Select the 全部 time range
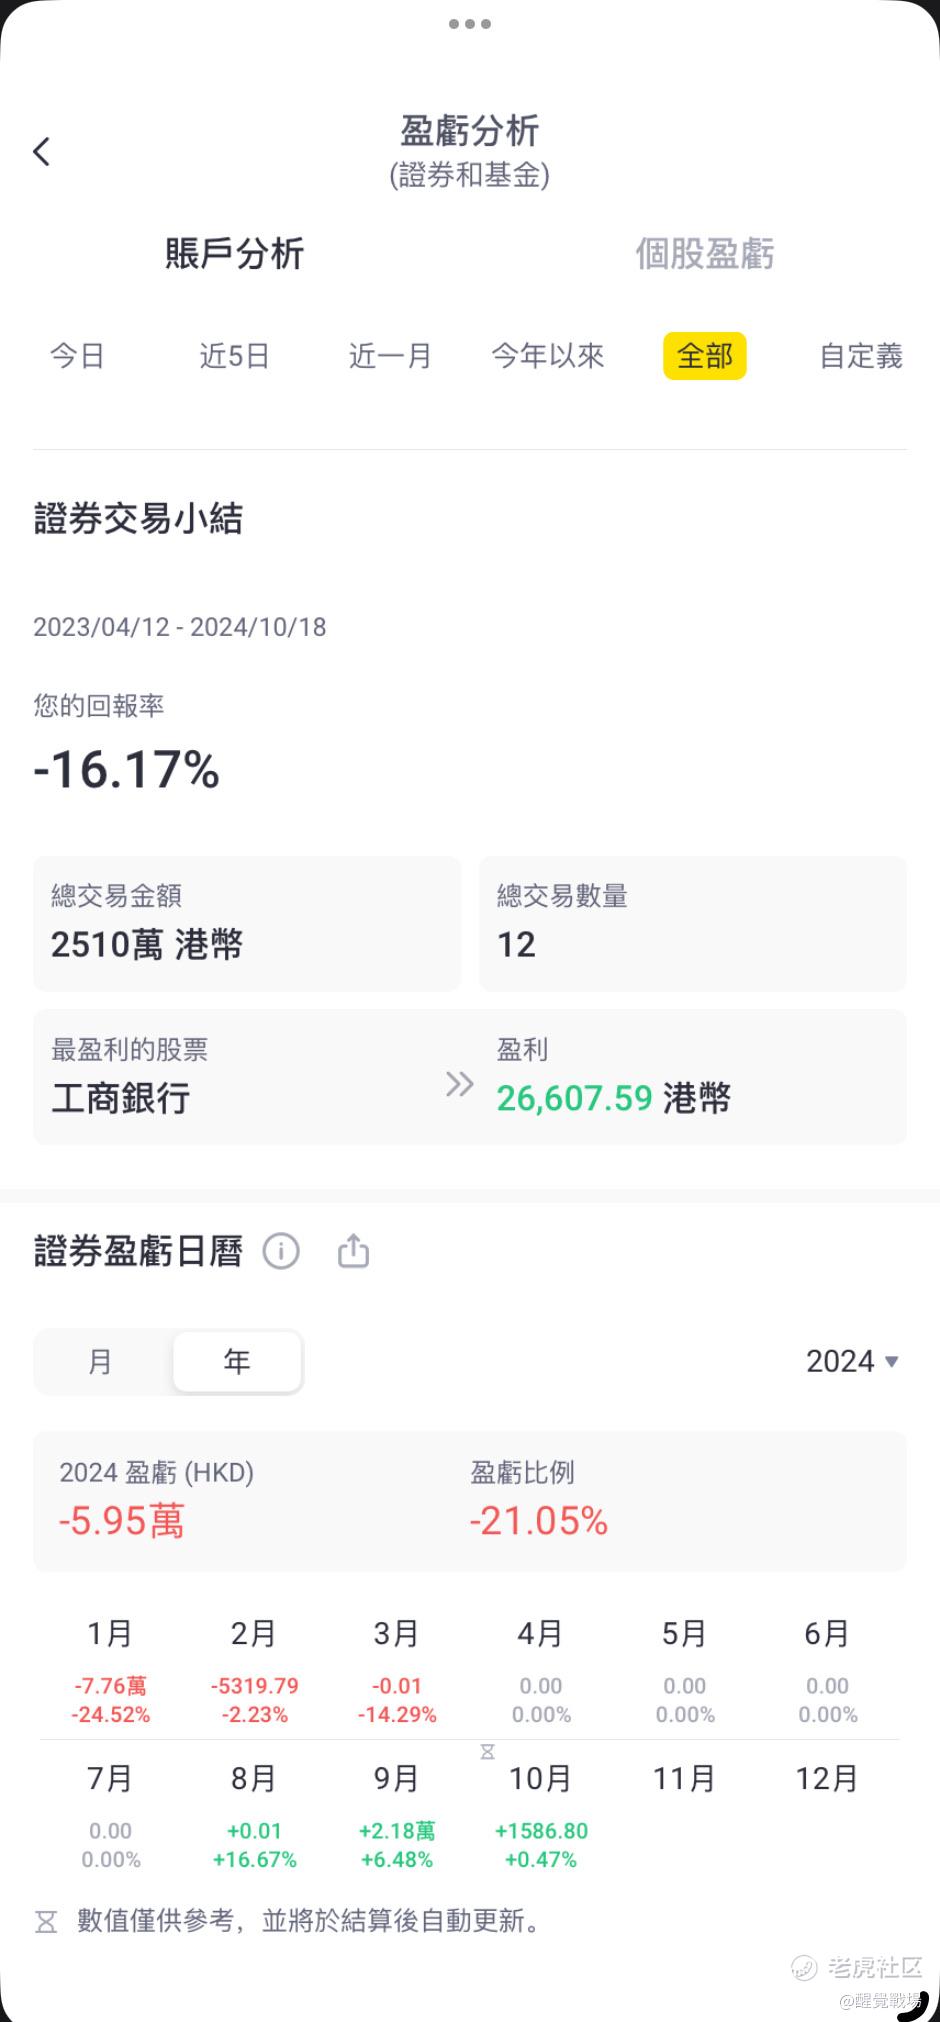The image size is (940, 2022). [705, 356]
